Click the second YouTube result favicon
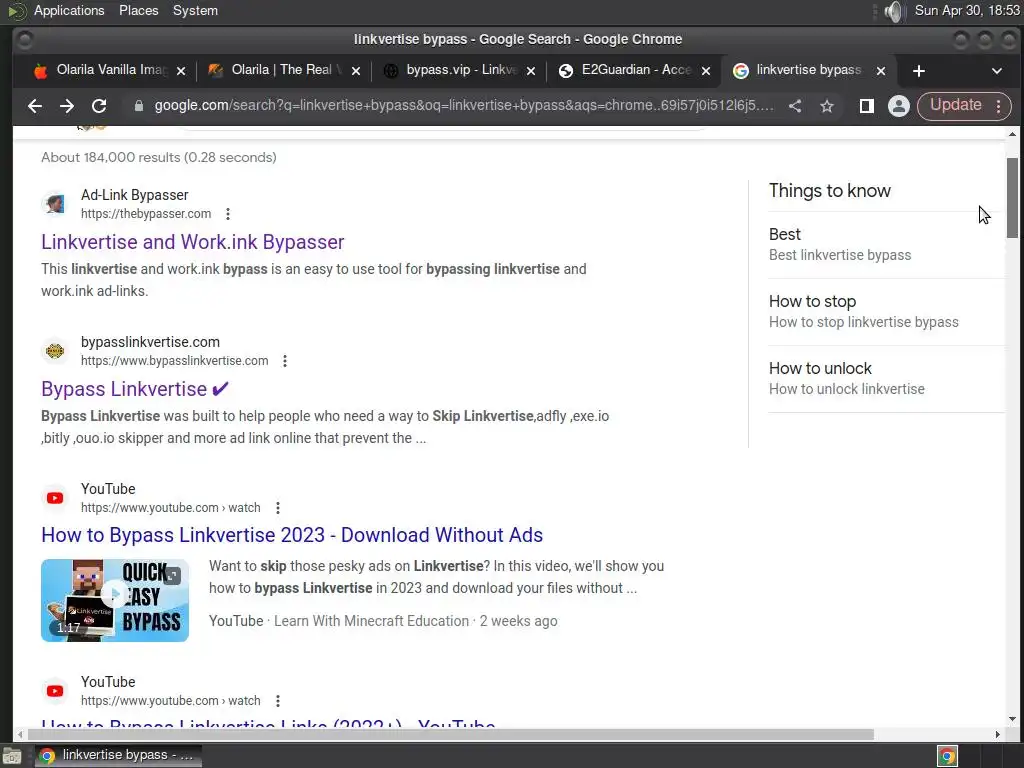Screen dimensions: 1024x768 point(55,691)
